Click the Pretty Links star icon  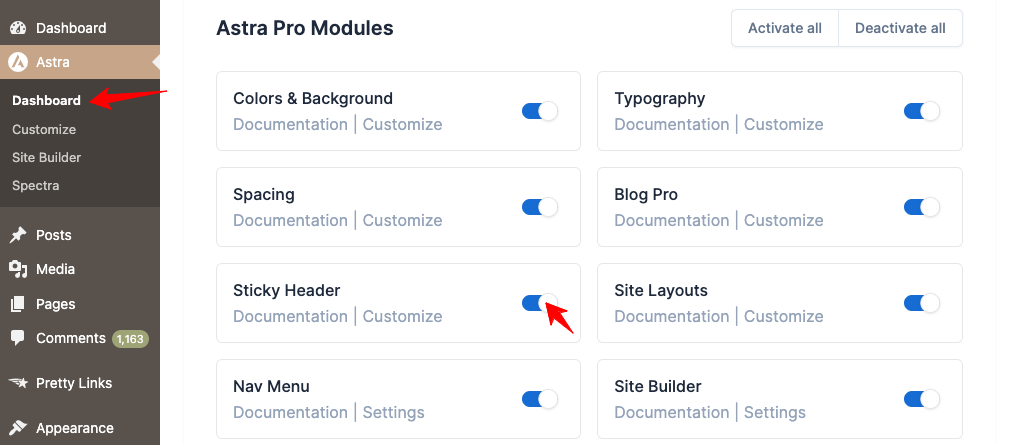(18, 383)
